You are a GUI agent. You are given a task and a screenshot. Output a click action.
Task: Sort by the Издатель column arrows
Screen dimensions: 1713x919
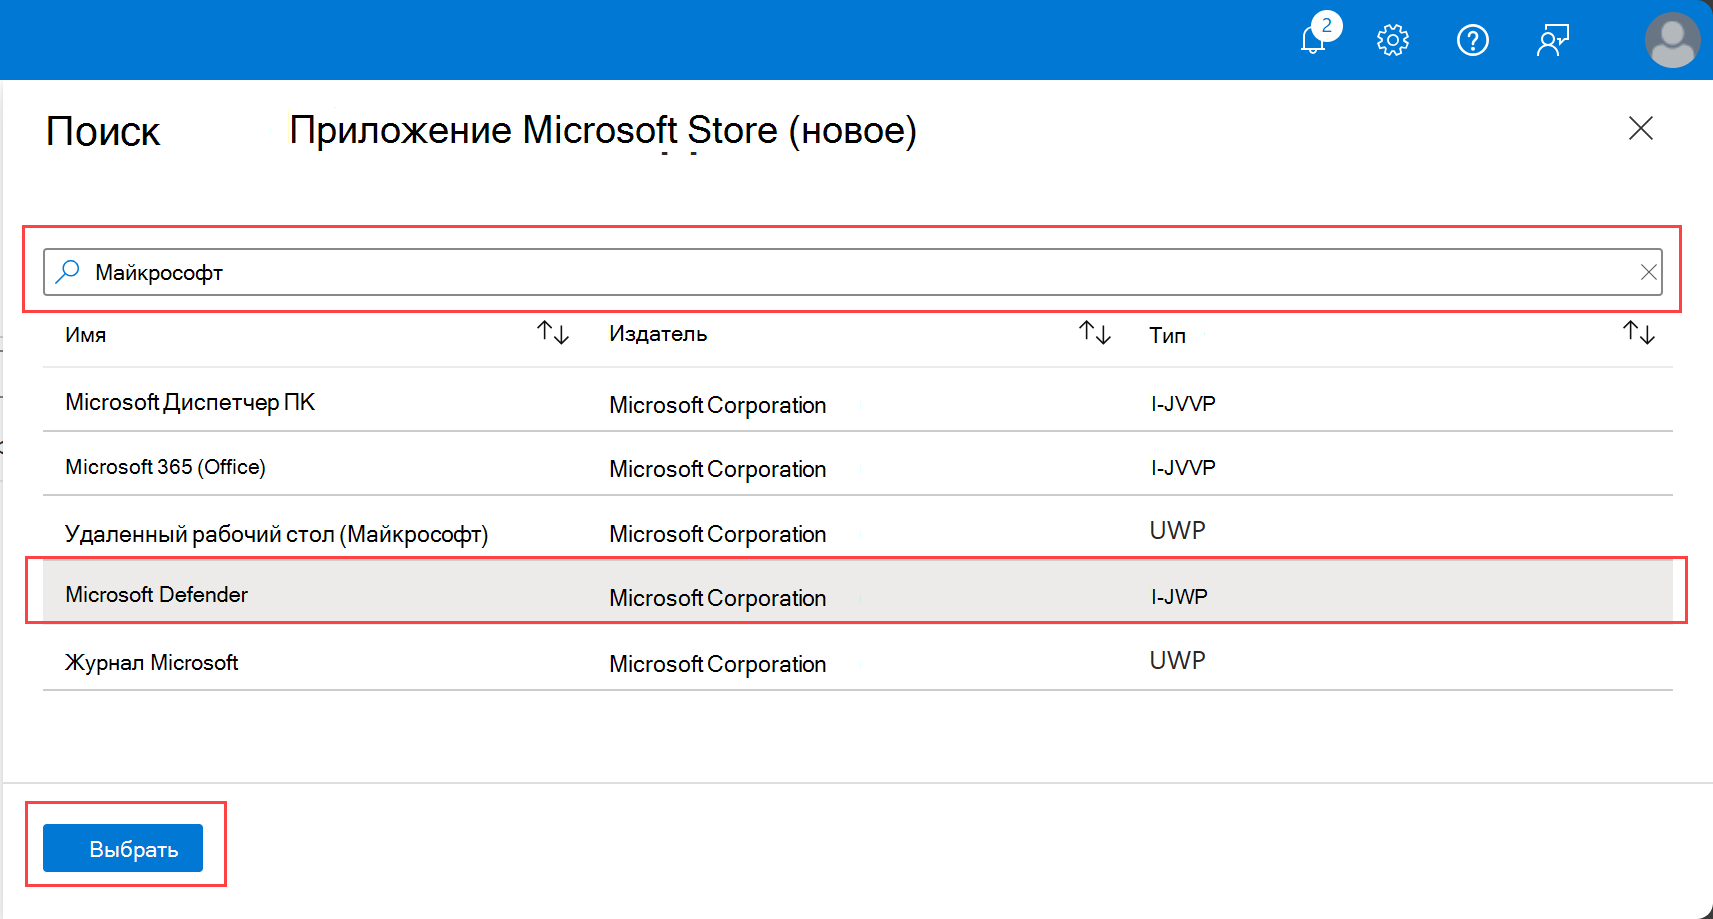coord(1095,333)
